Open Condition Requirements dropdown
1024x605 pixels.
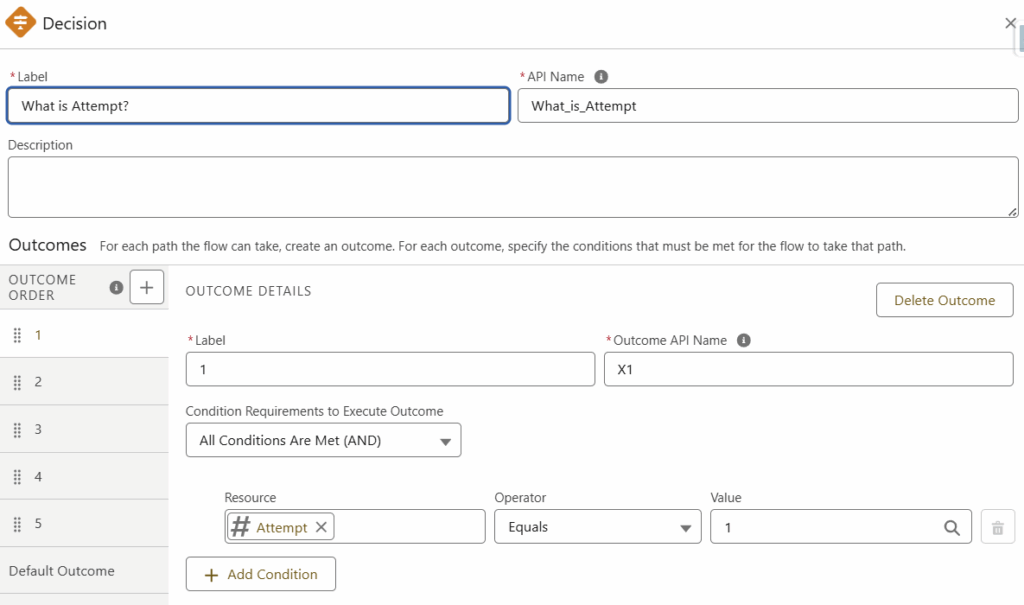tap(323, 440)
